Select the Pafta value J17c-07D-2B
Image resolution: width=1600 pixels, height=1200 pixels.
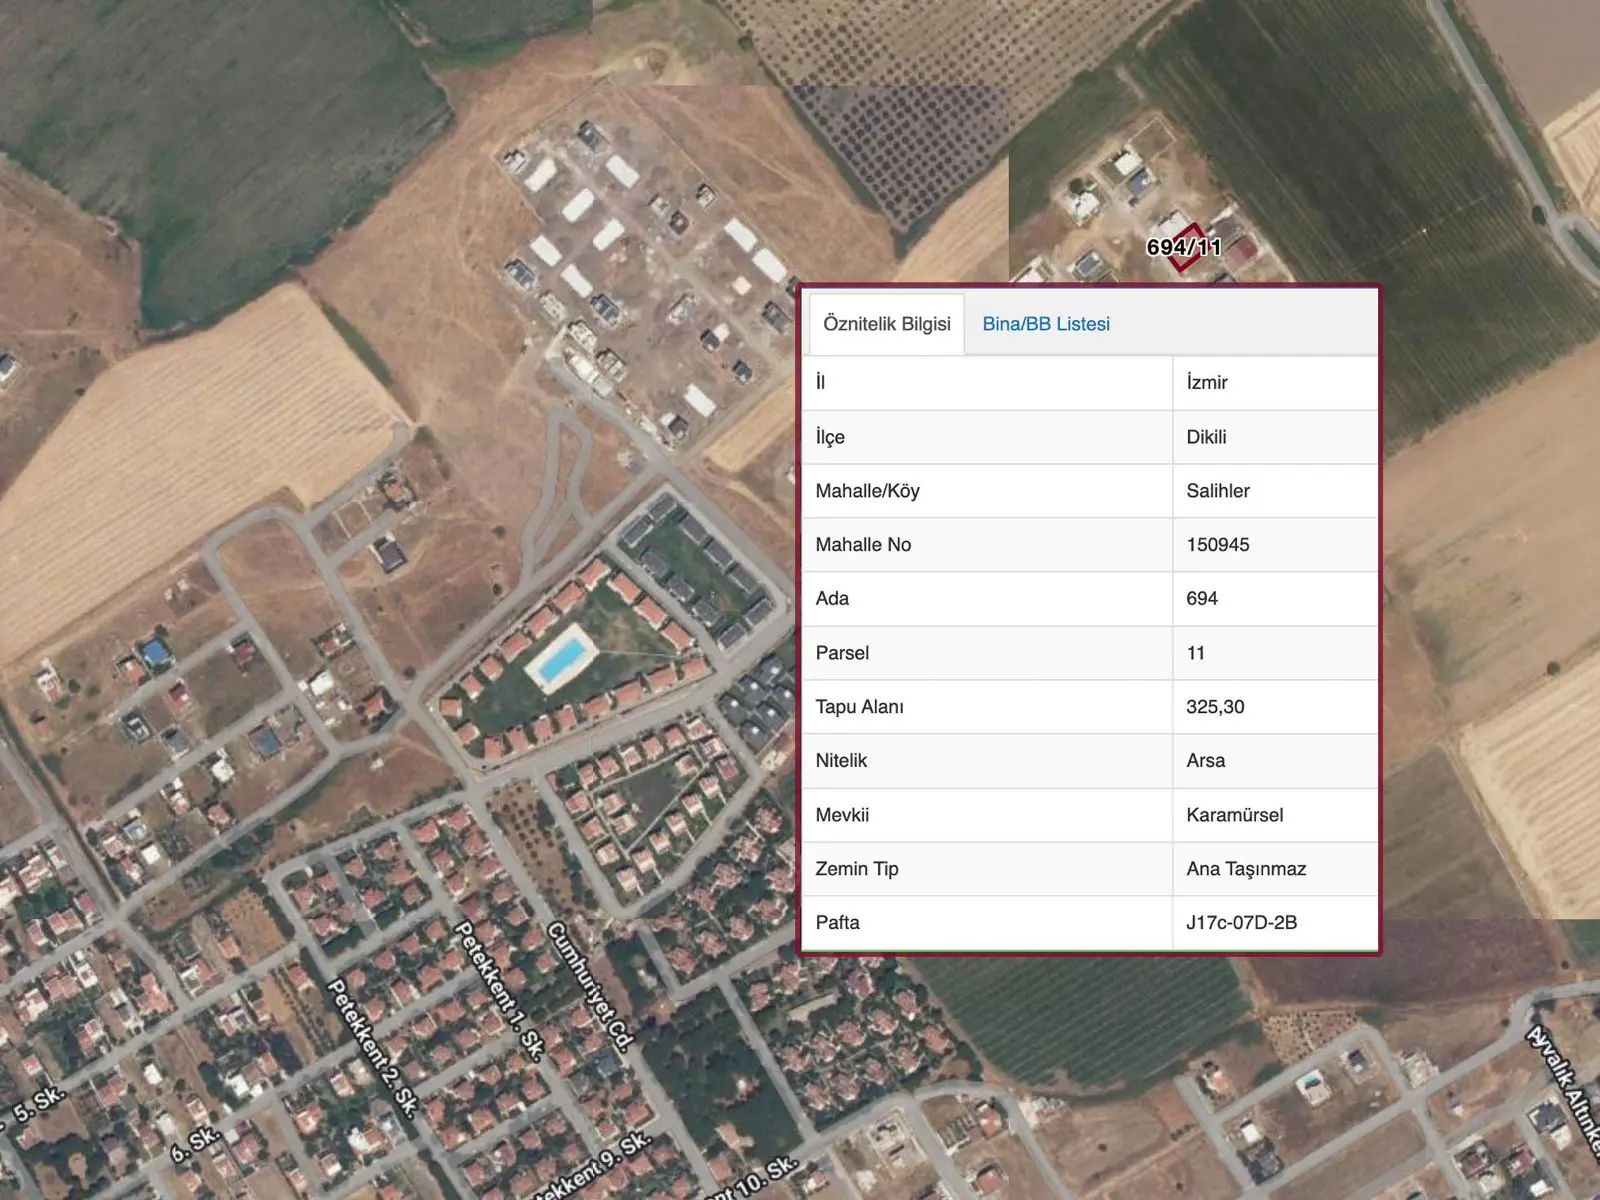[1242, 923]
